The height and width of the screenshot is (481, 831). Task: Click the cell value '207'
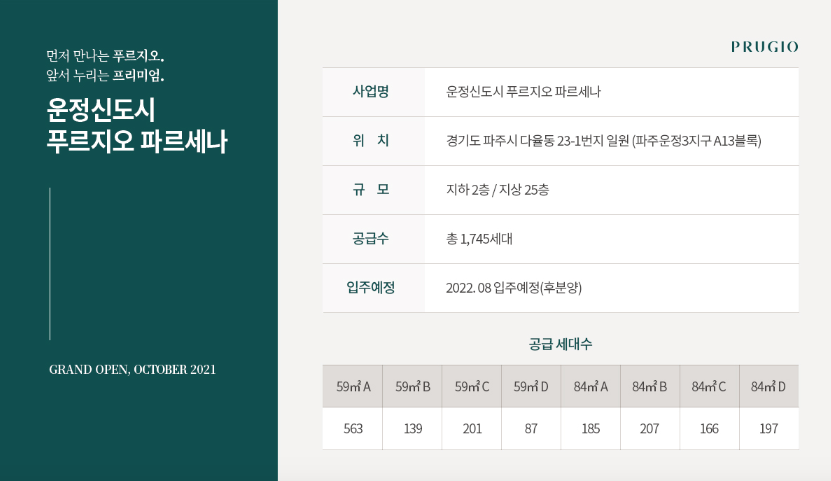click(x=650, y=429)
